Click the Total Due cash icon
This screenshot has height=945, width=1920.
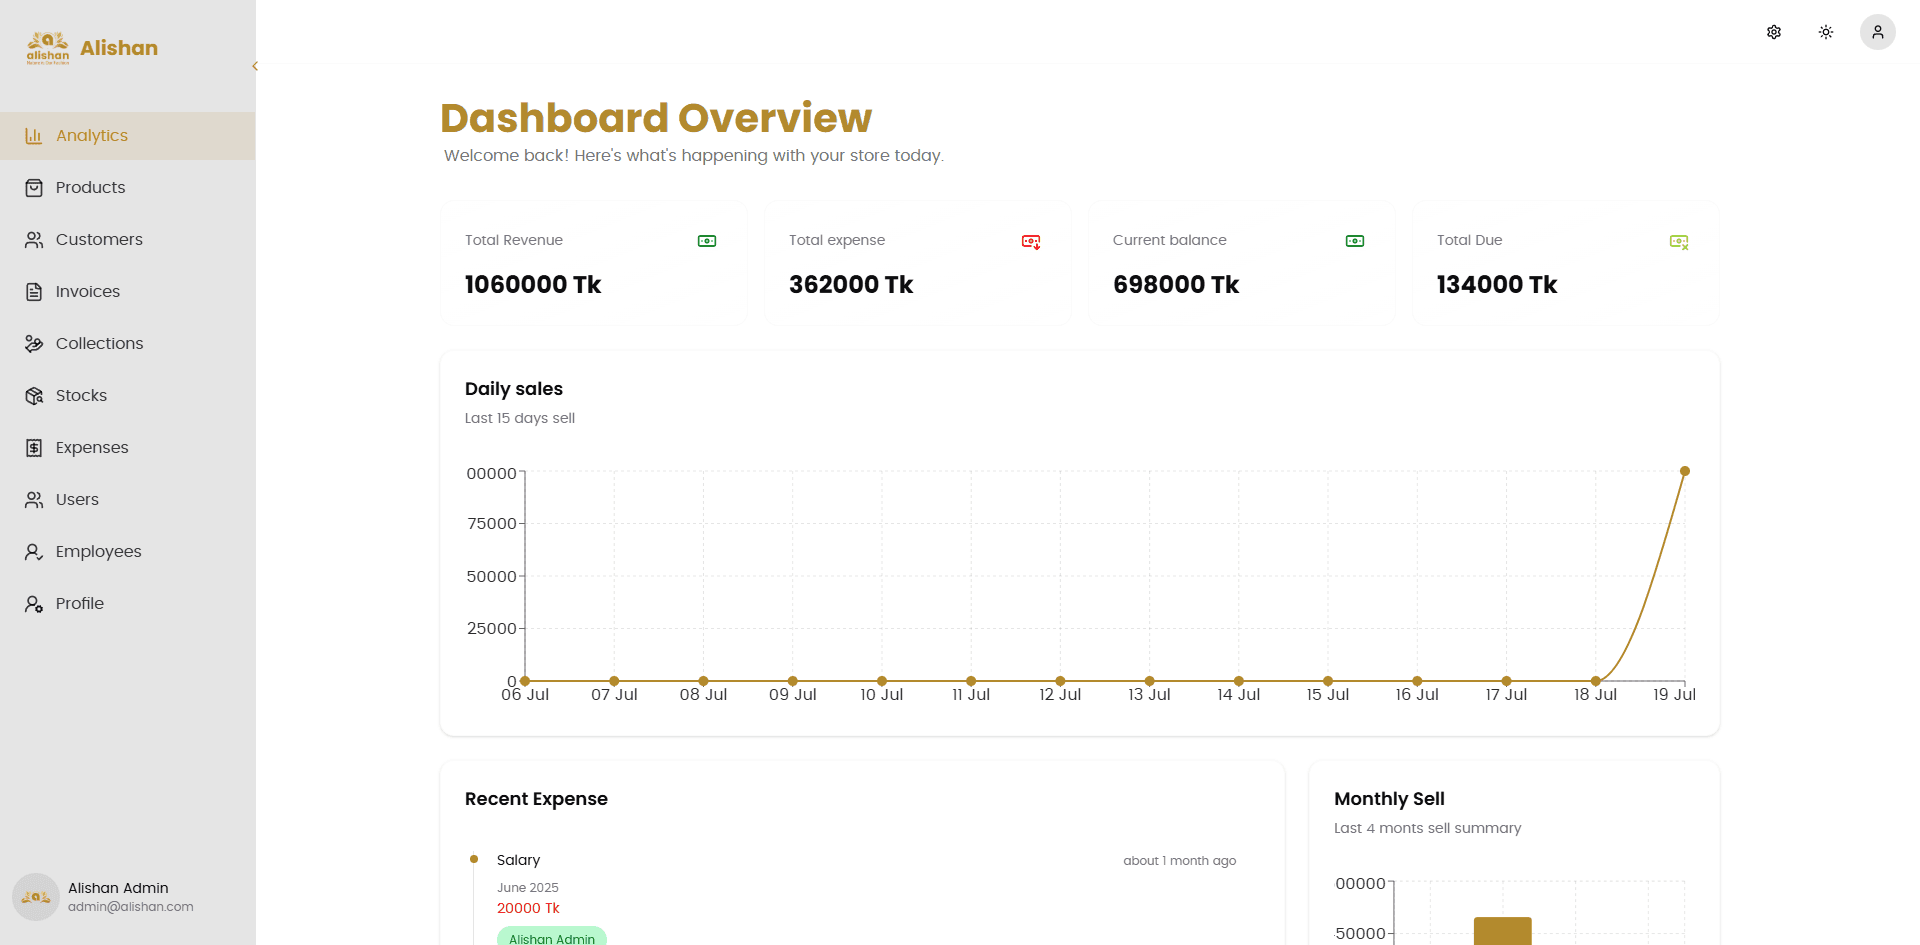tap(1679, 241)
